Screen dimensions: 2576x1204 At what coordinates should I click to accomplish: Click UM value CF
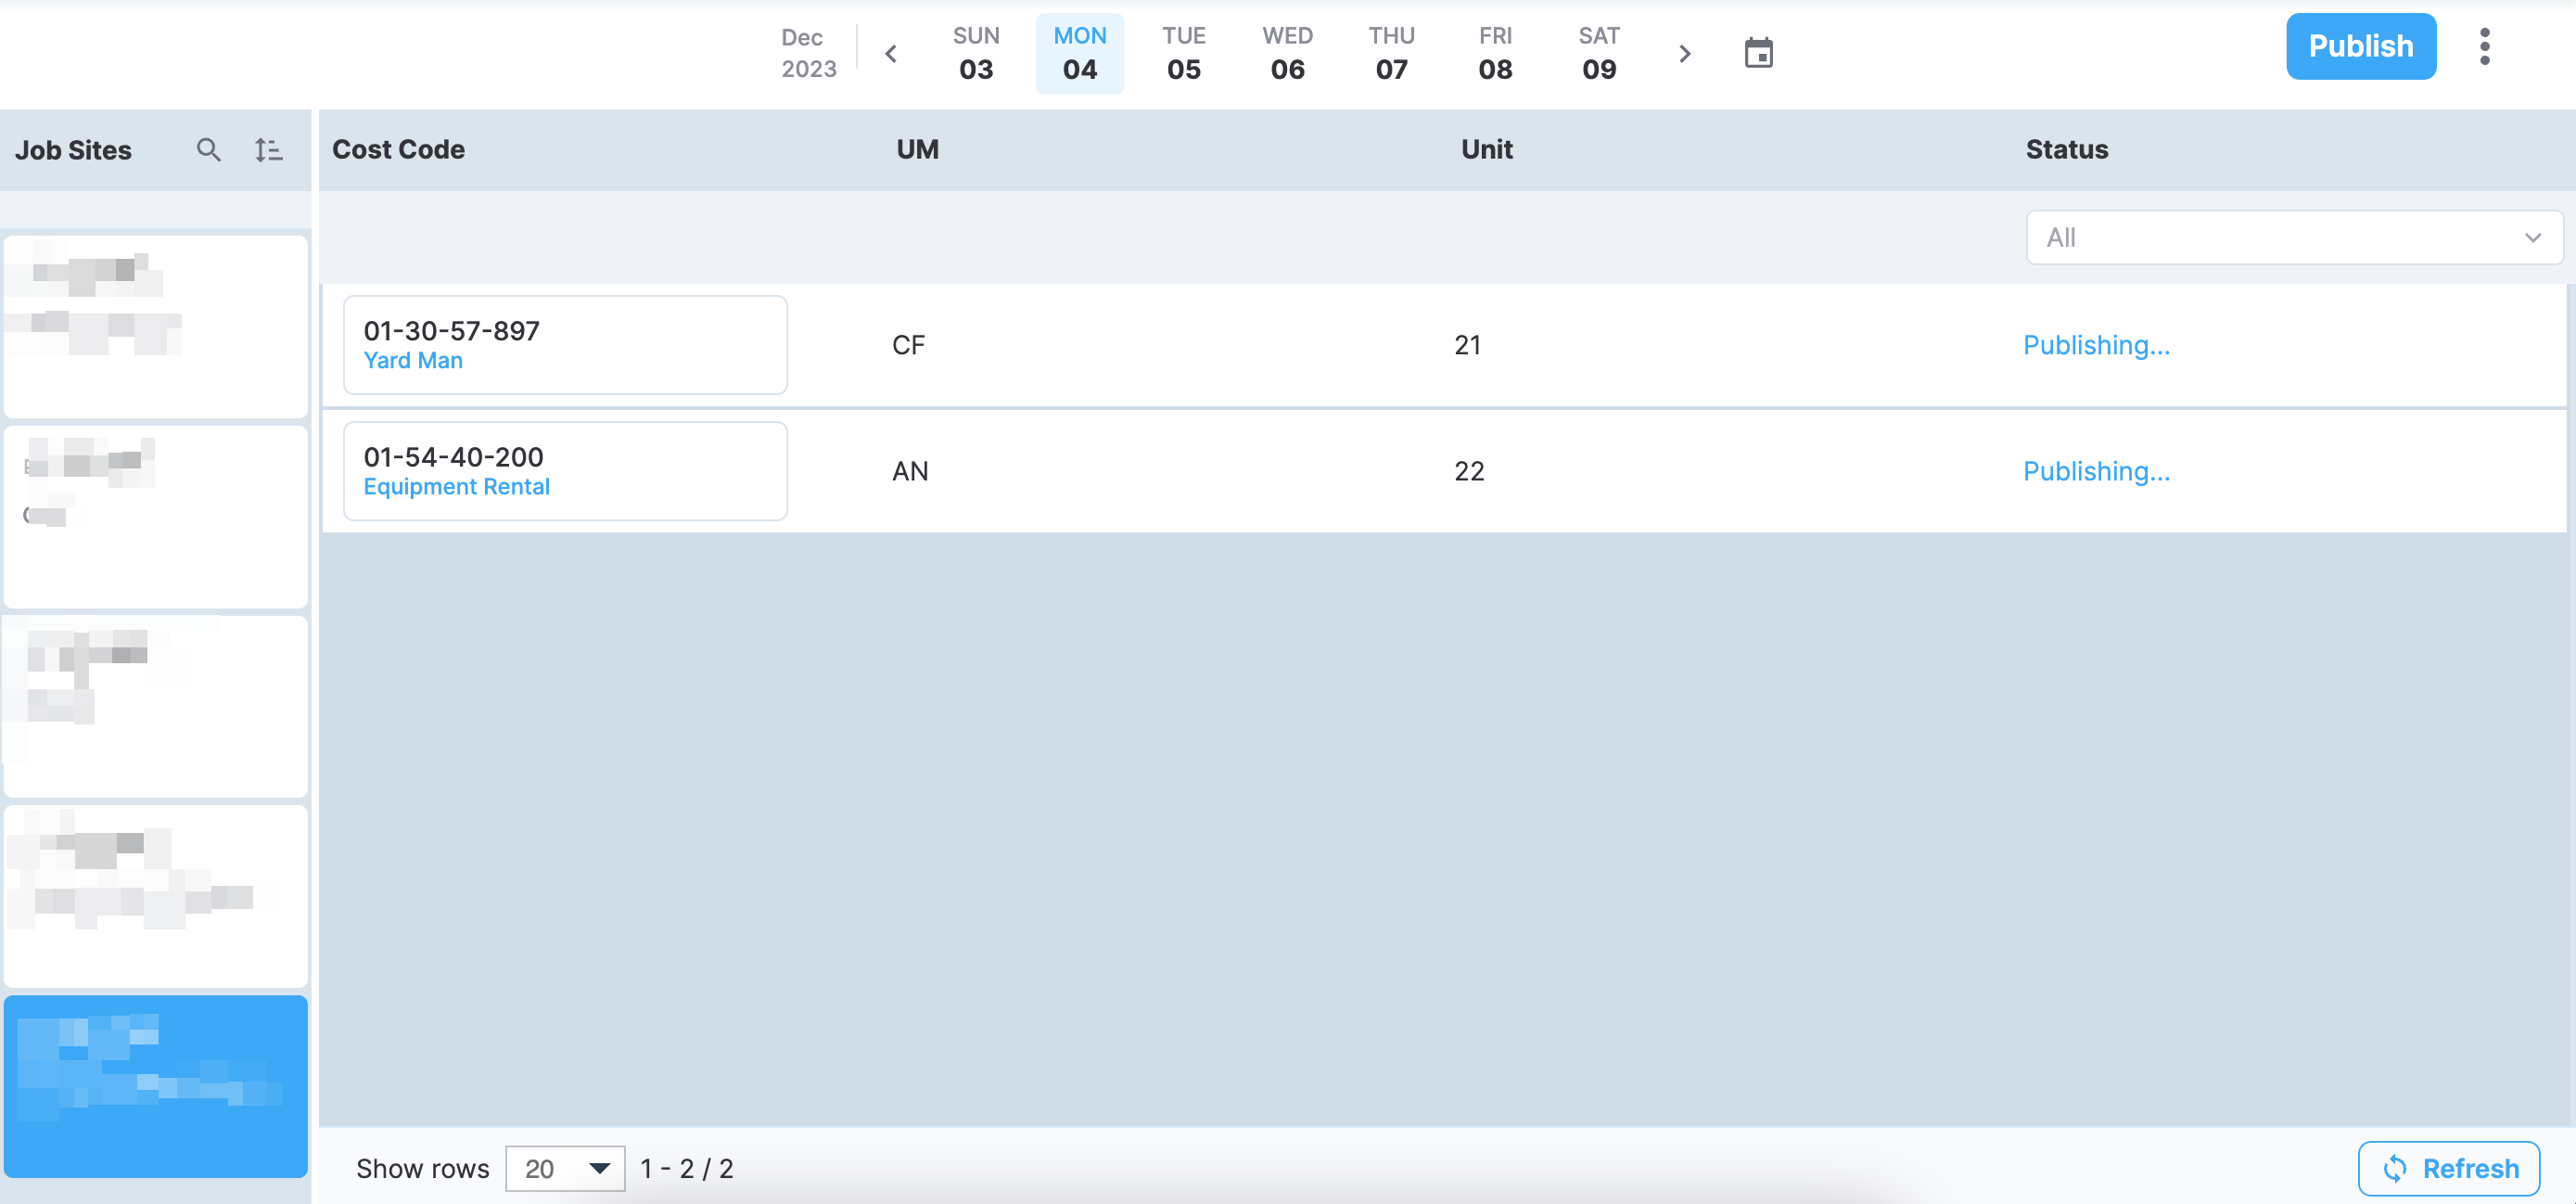pyautogui.click(x=908, y=345)
